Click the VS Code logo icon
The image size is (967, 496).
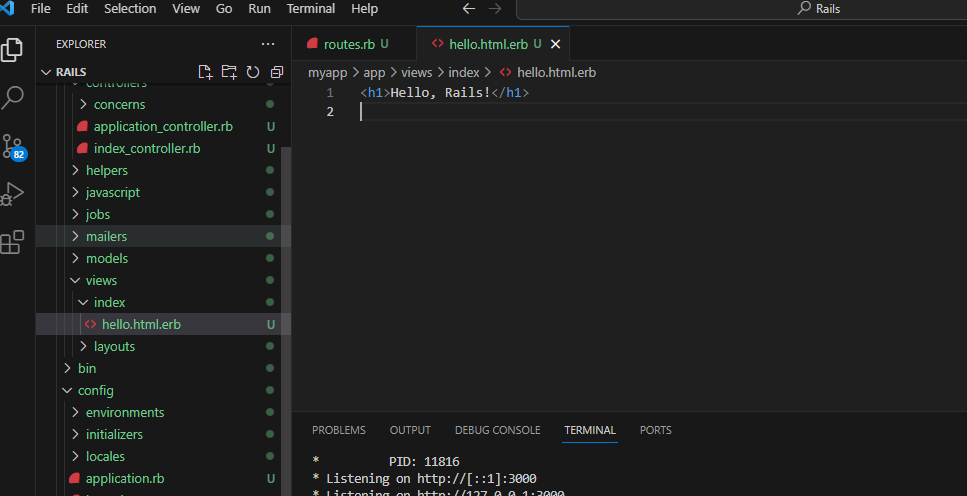[x=7, y=8]
